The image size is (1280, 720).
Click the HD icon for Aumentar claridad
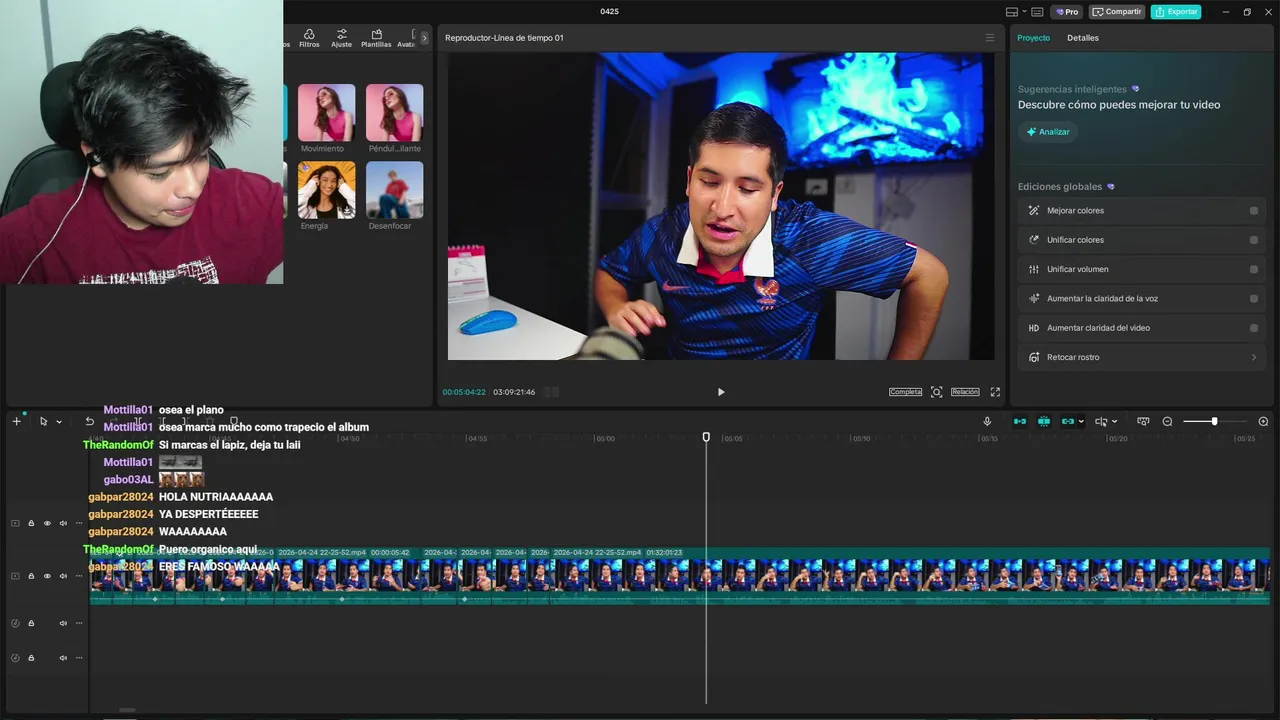pos(1034,328)
